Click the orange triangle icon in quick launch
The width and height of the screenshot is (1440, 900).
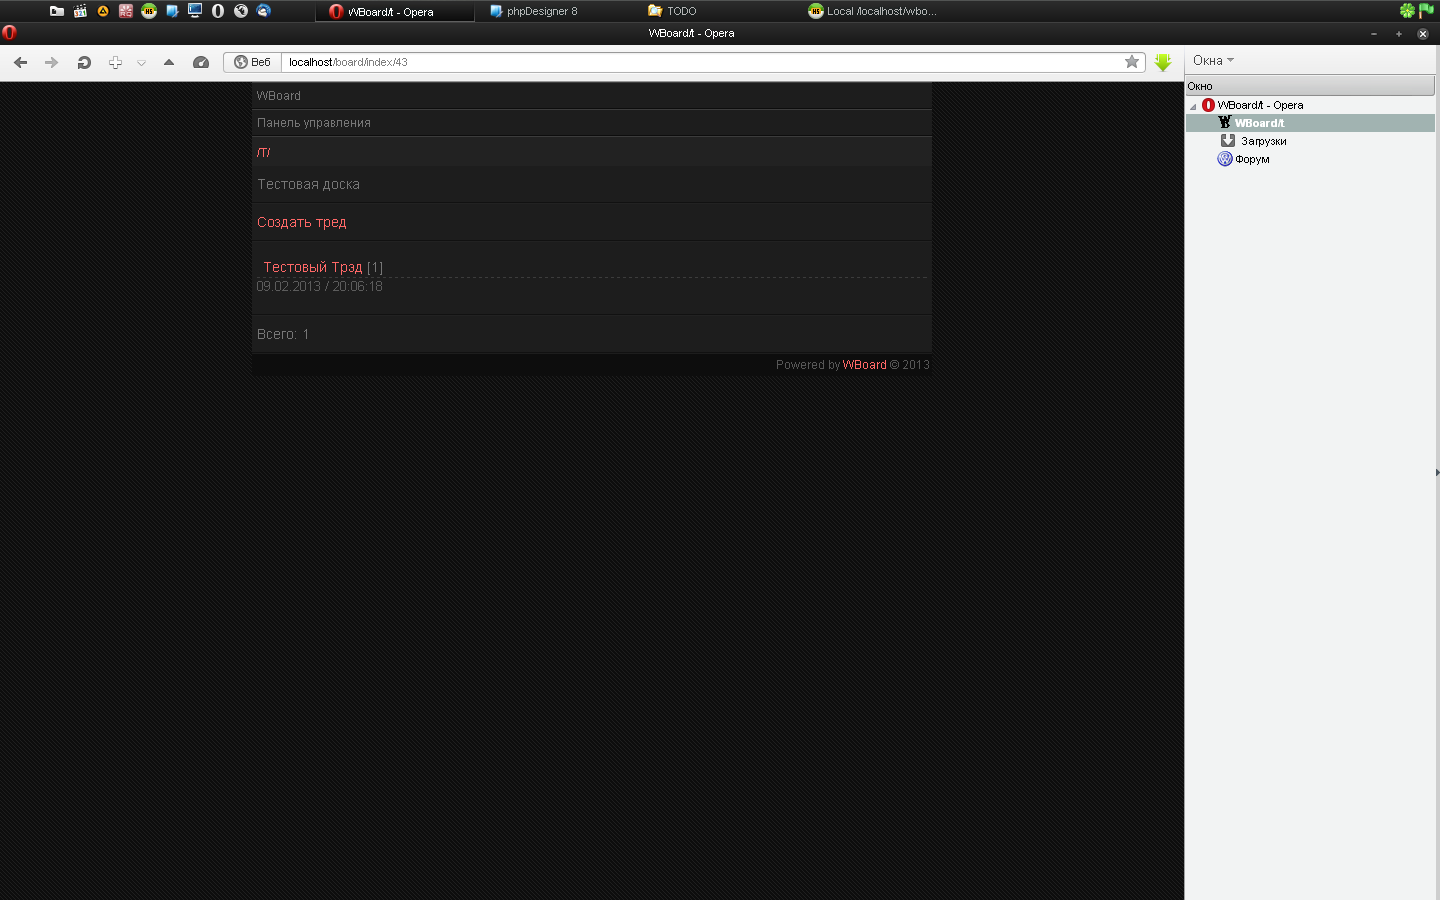click(x=103, y=11)
